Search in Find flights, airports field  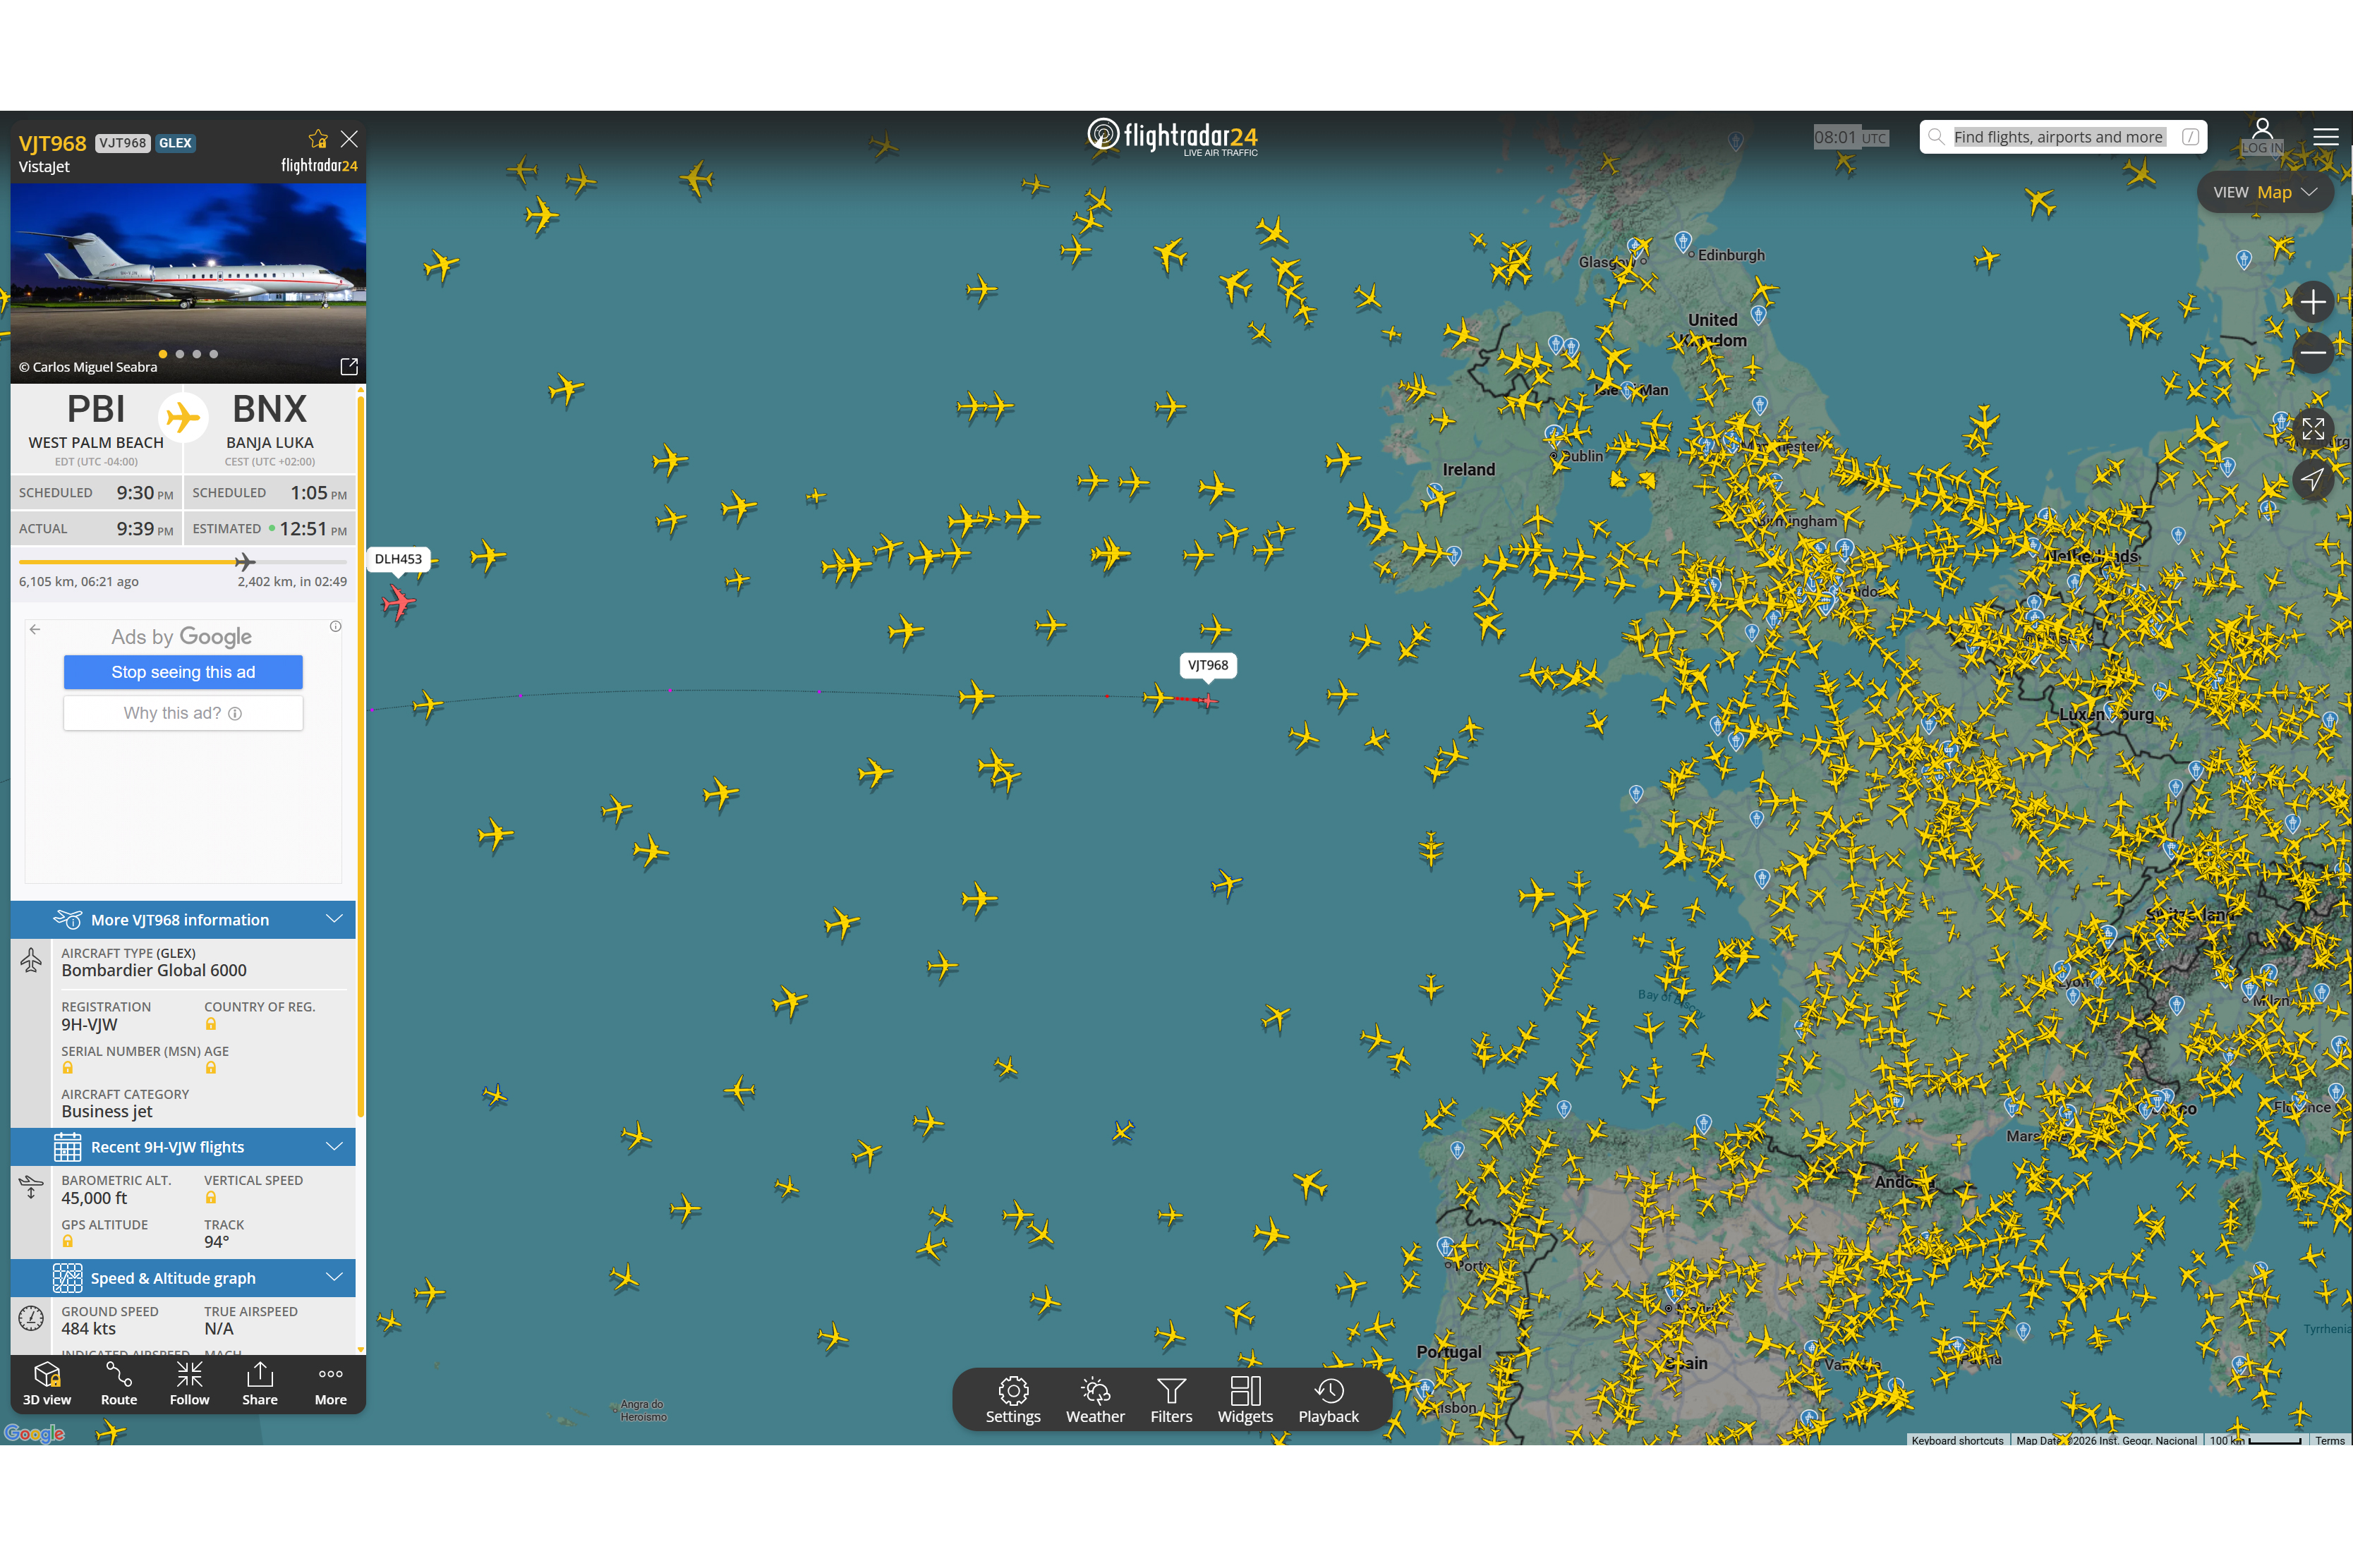click(2062, 137)
